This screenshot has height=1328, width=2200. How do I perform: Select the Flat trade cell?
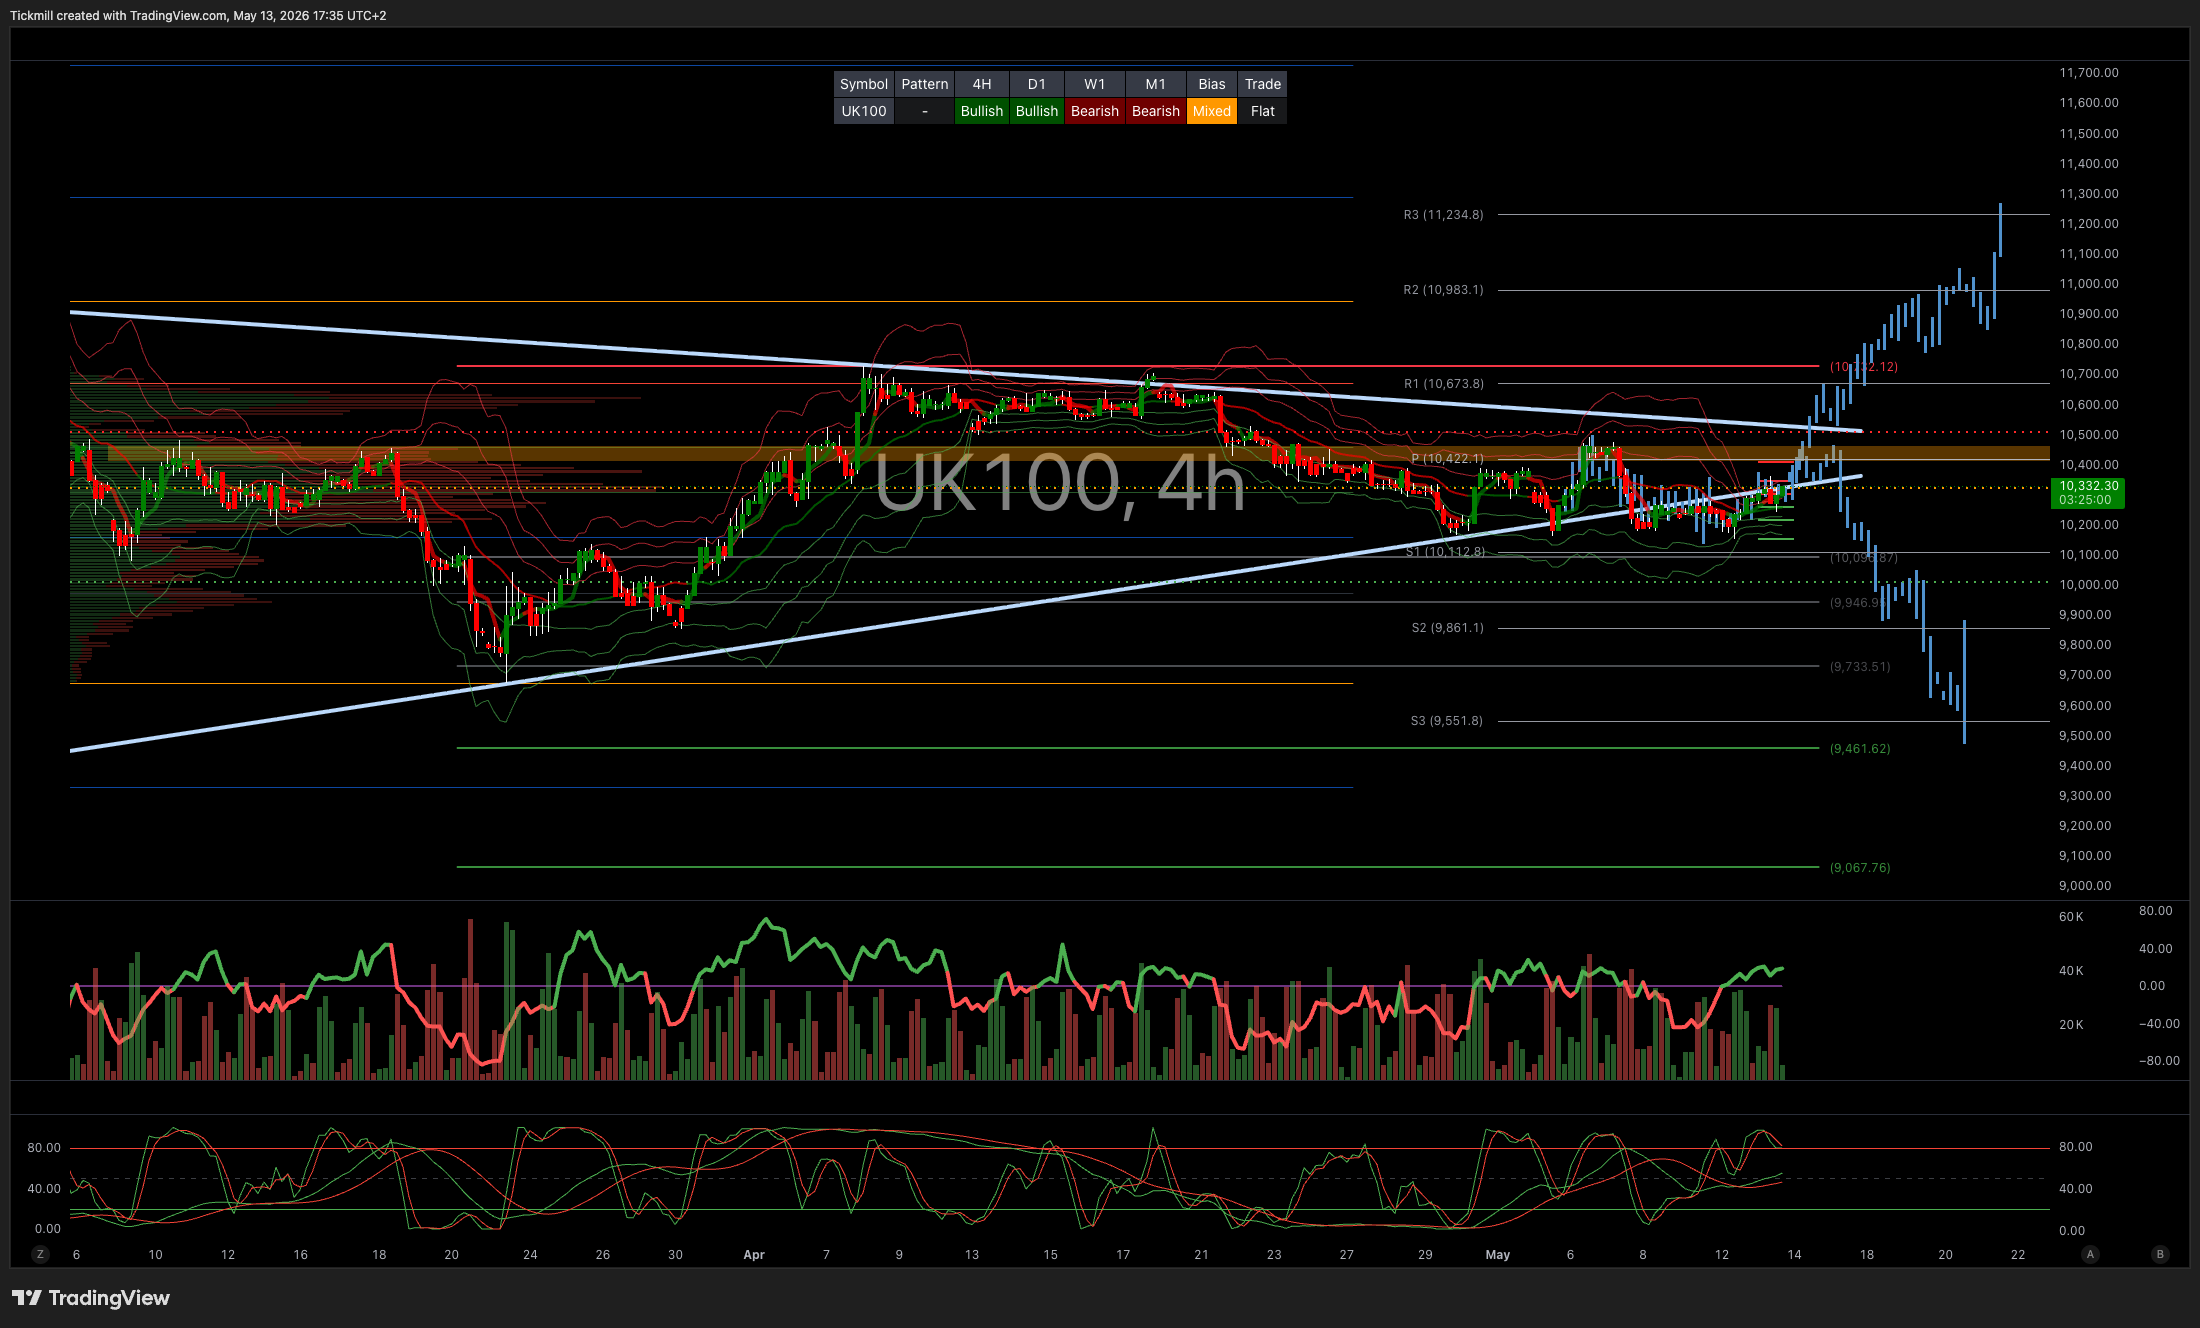click(1263, 111)
